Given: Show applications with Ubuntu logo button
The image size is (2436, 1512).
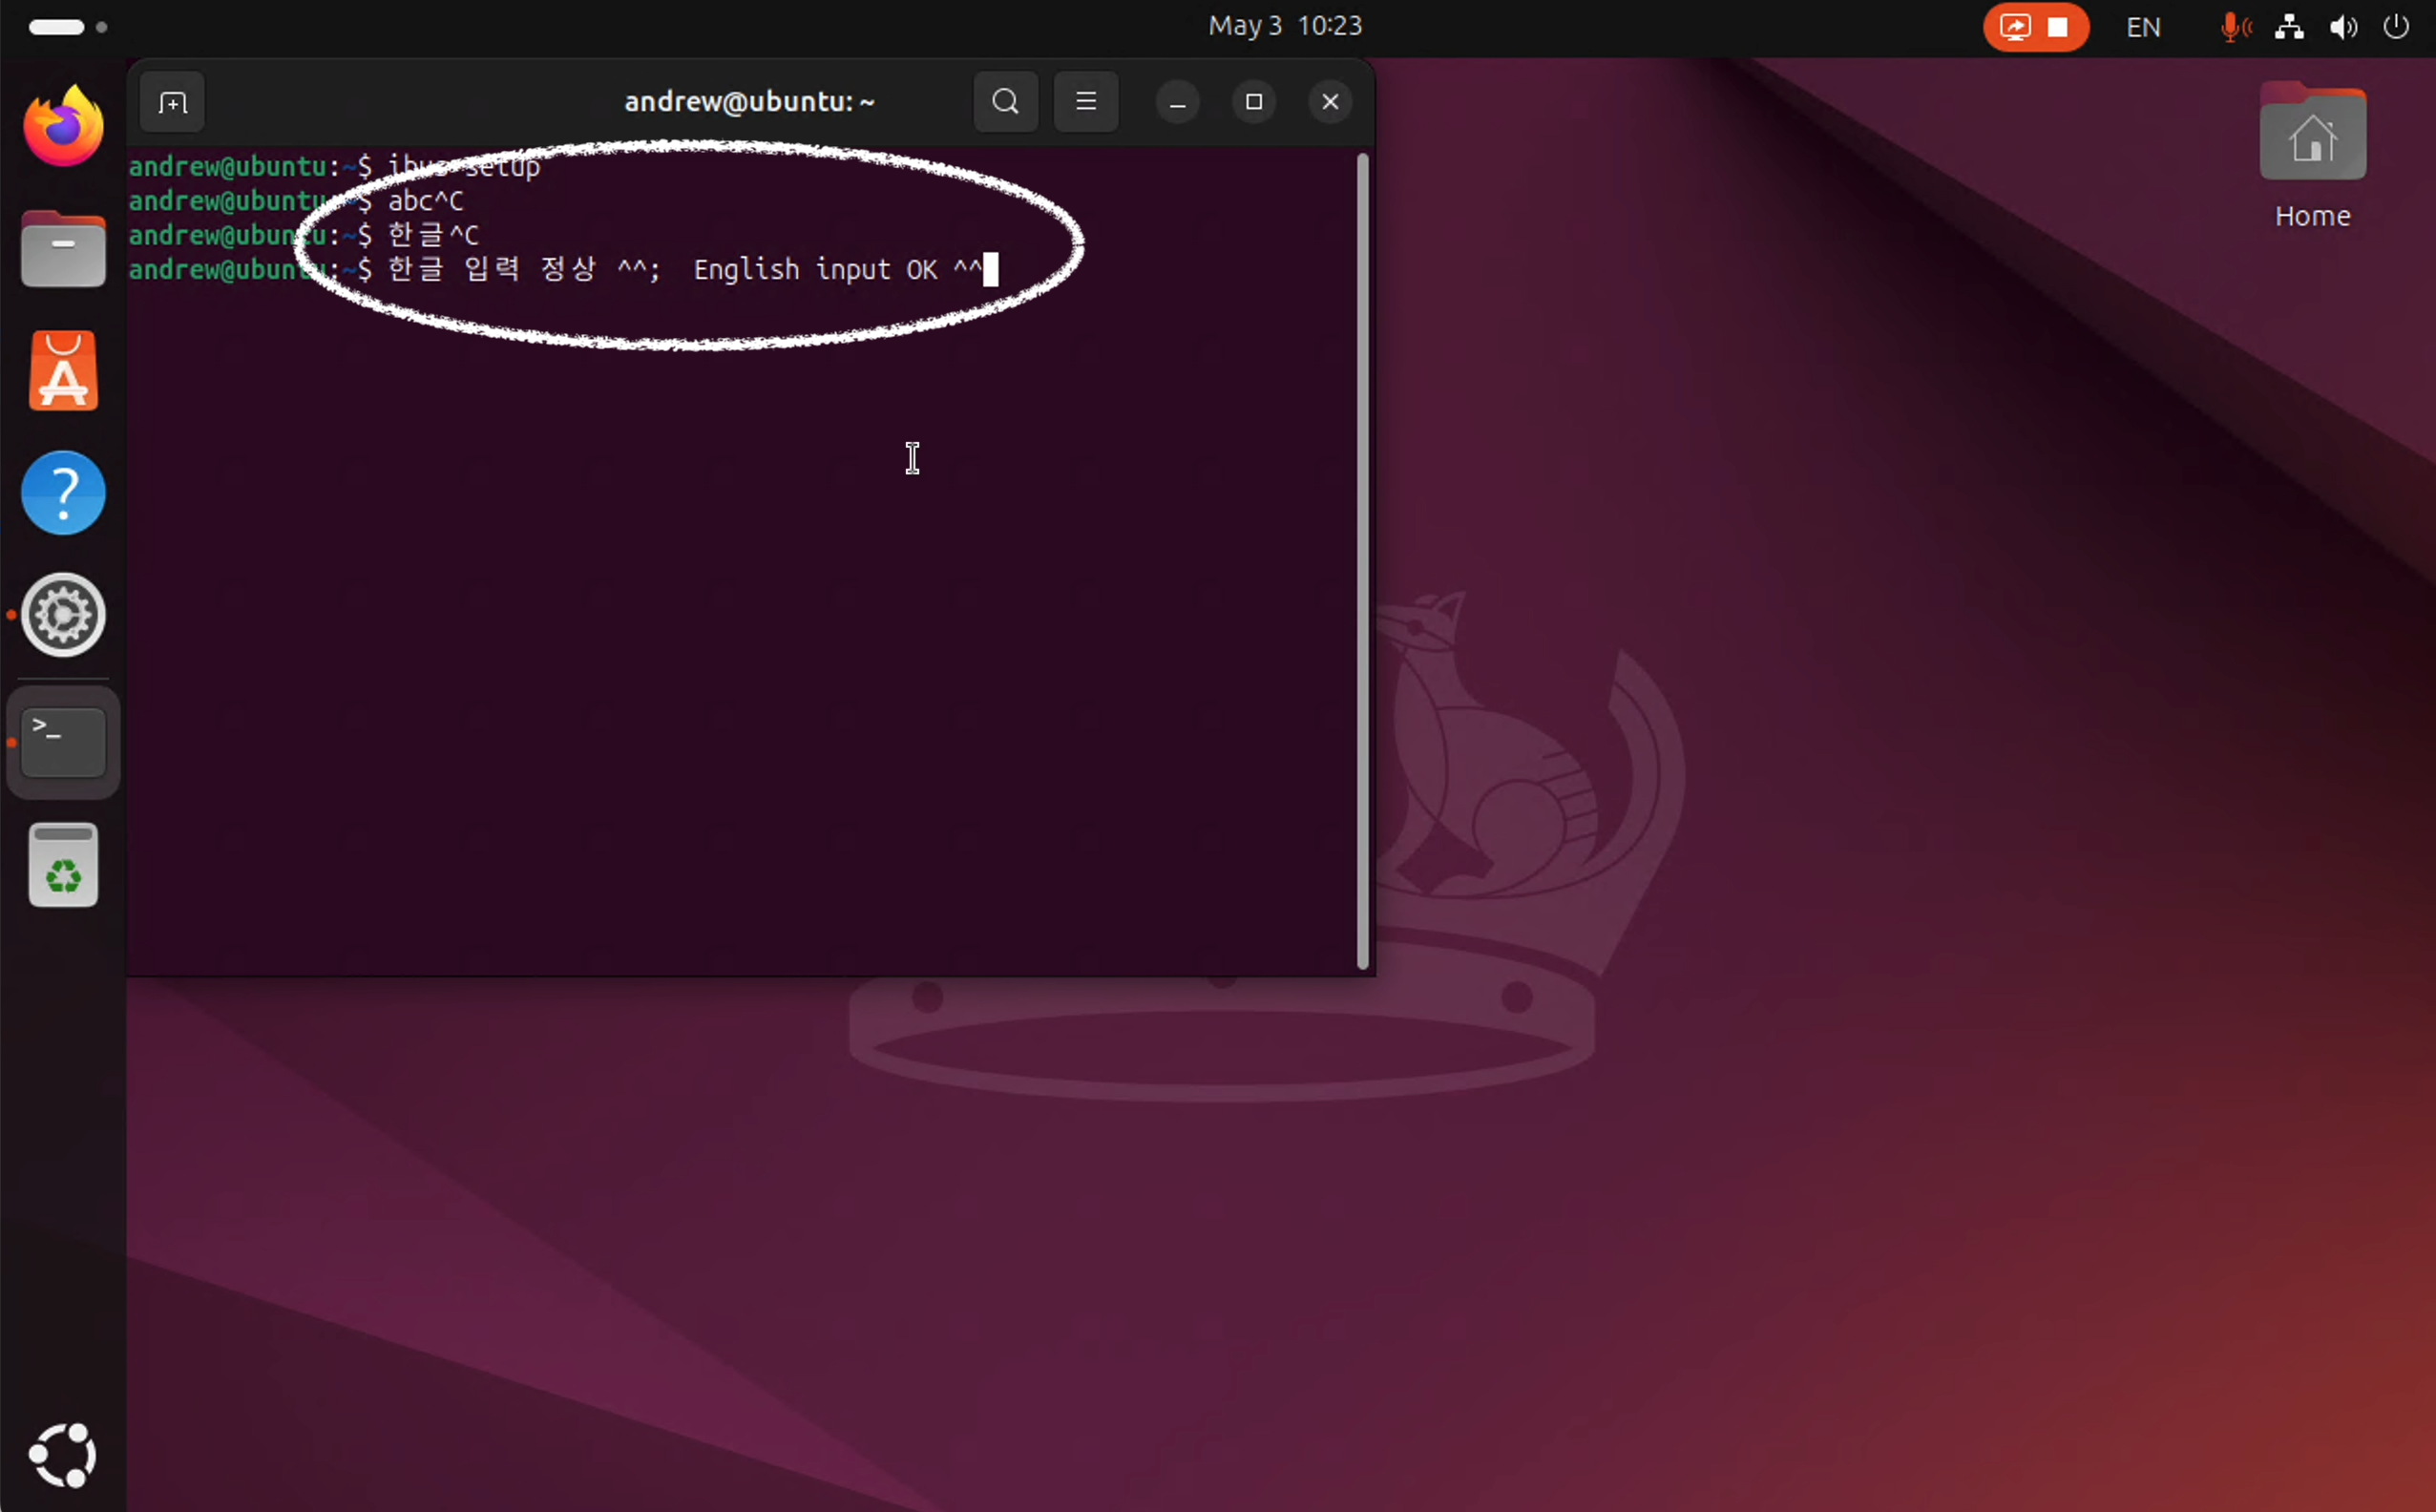Looking at the screenshot, I should (x=63, y=1455).
